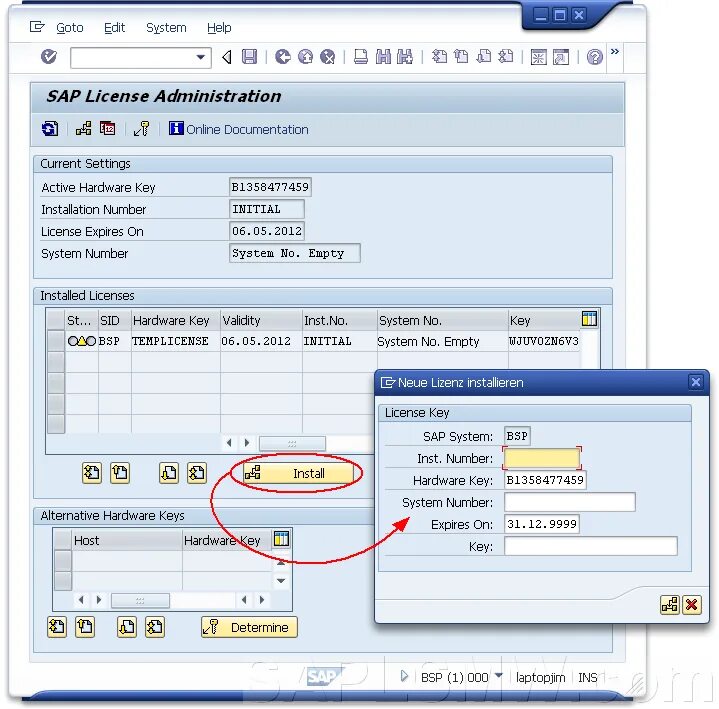The image size is (719, 709).
Task: Click previous-page icon under Installed Licenses
Action: point(120,473)
